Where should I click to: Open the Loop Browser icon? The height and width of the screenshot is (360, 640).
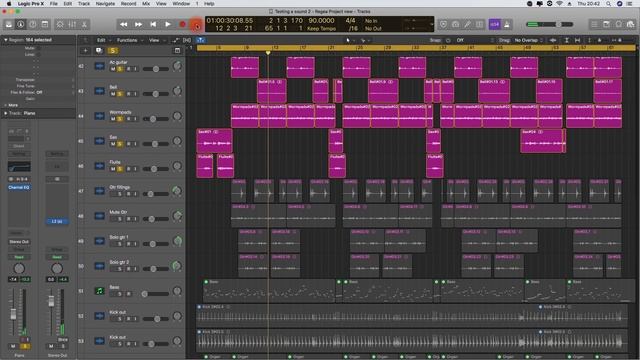click(618, 24)
